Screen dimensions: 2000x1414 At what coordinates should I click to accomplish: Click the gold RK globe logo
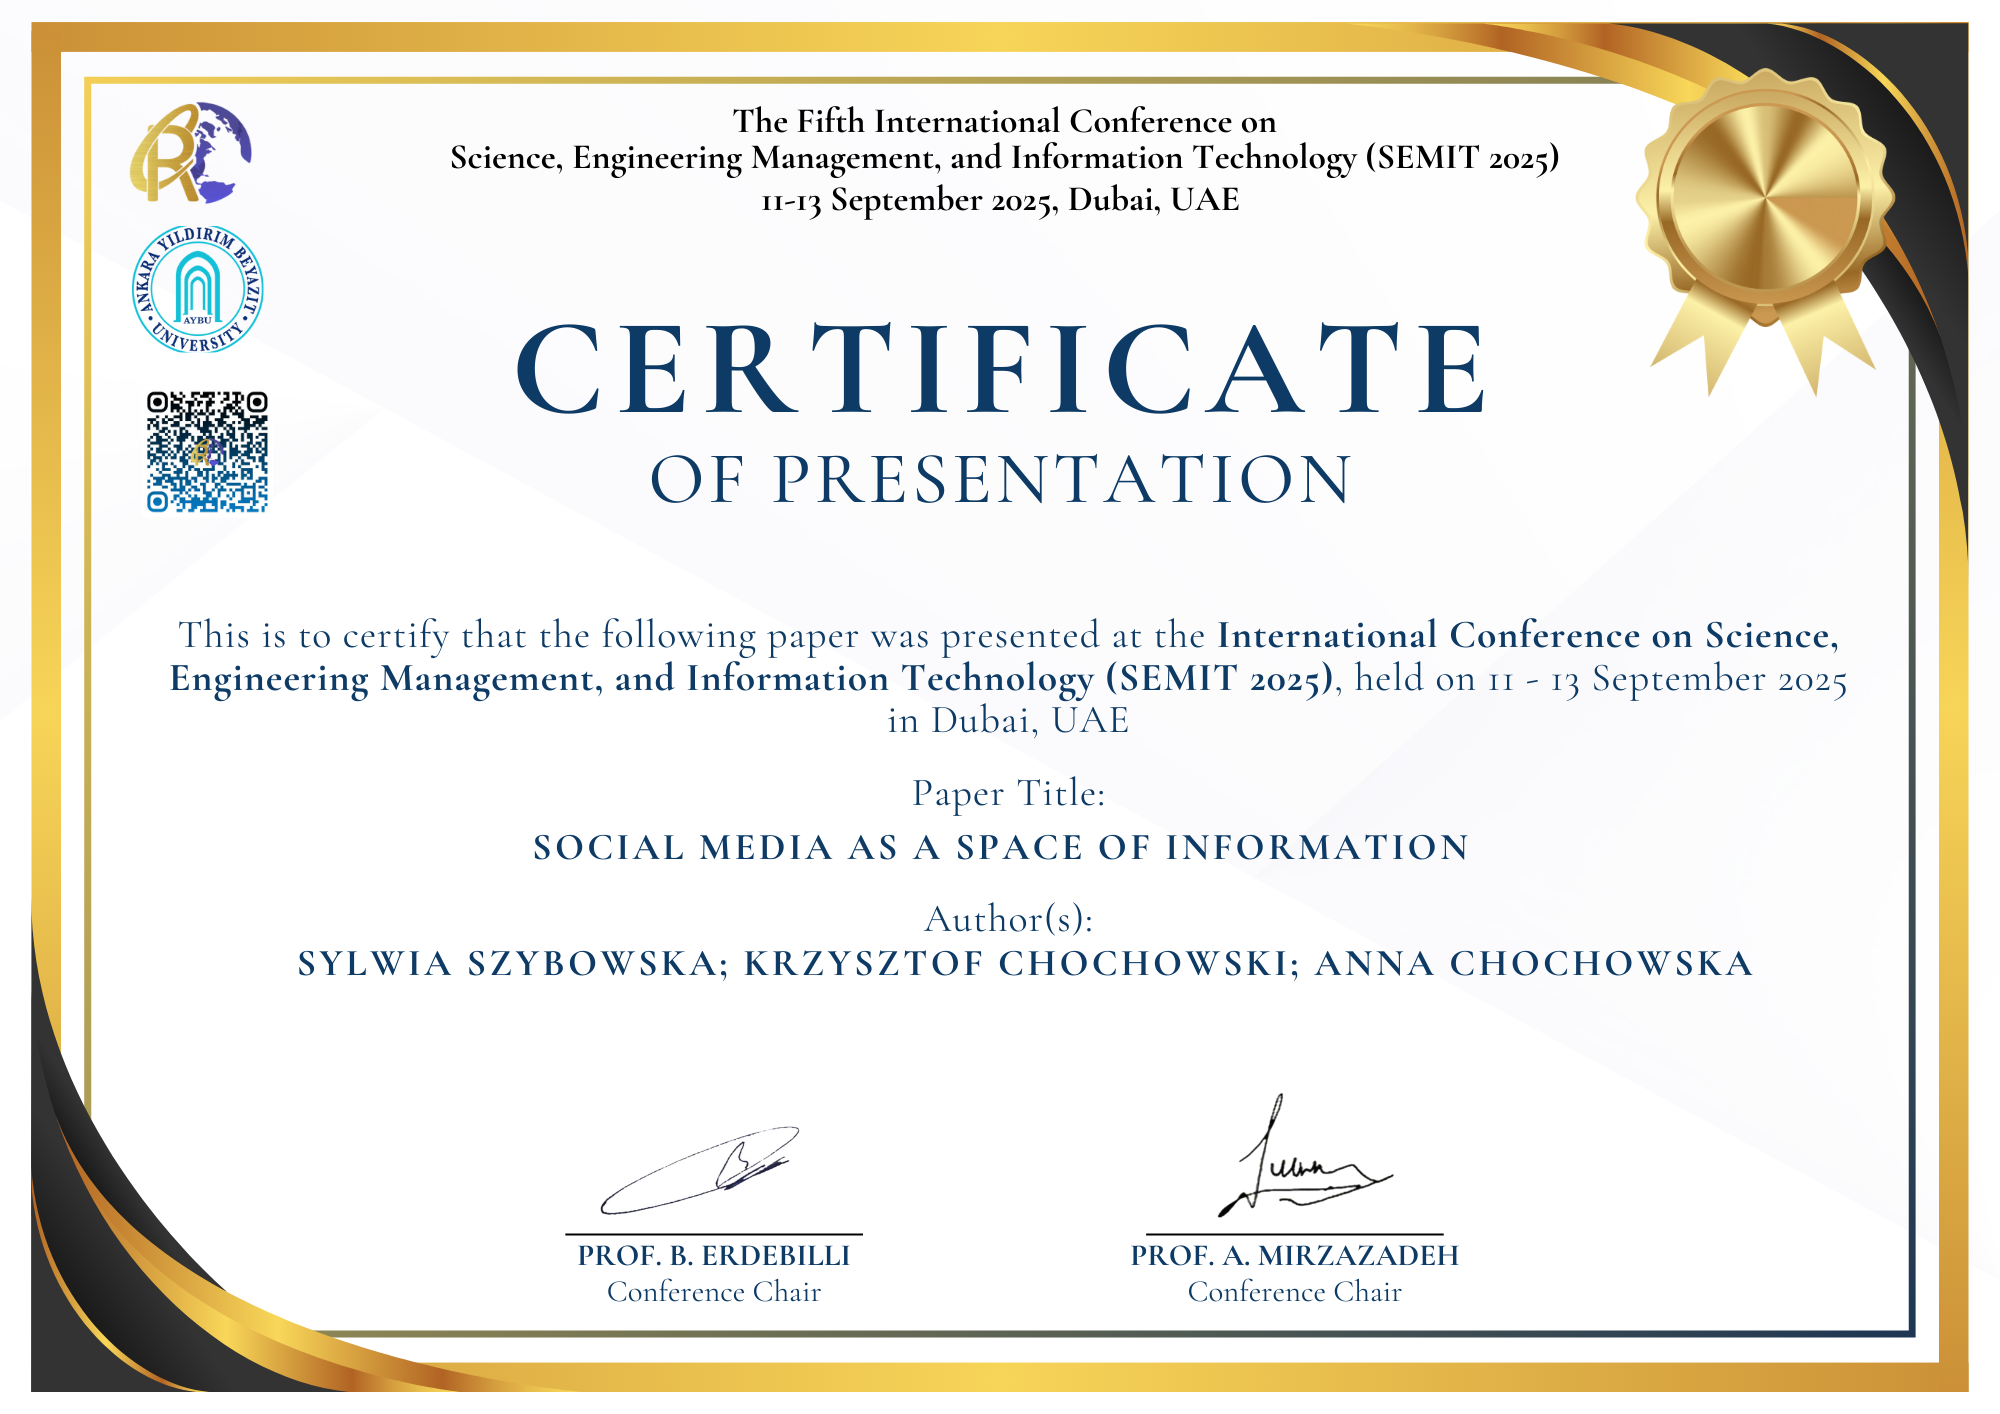(x=190, y=153)
